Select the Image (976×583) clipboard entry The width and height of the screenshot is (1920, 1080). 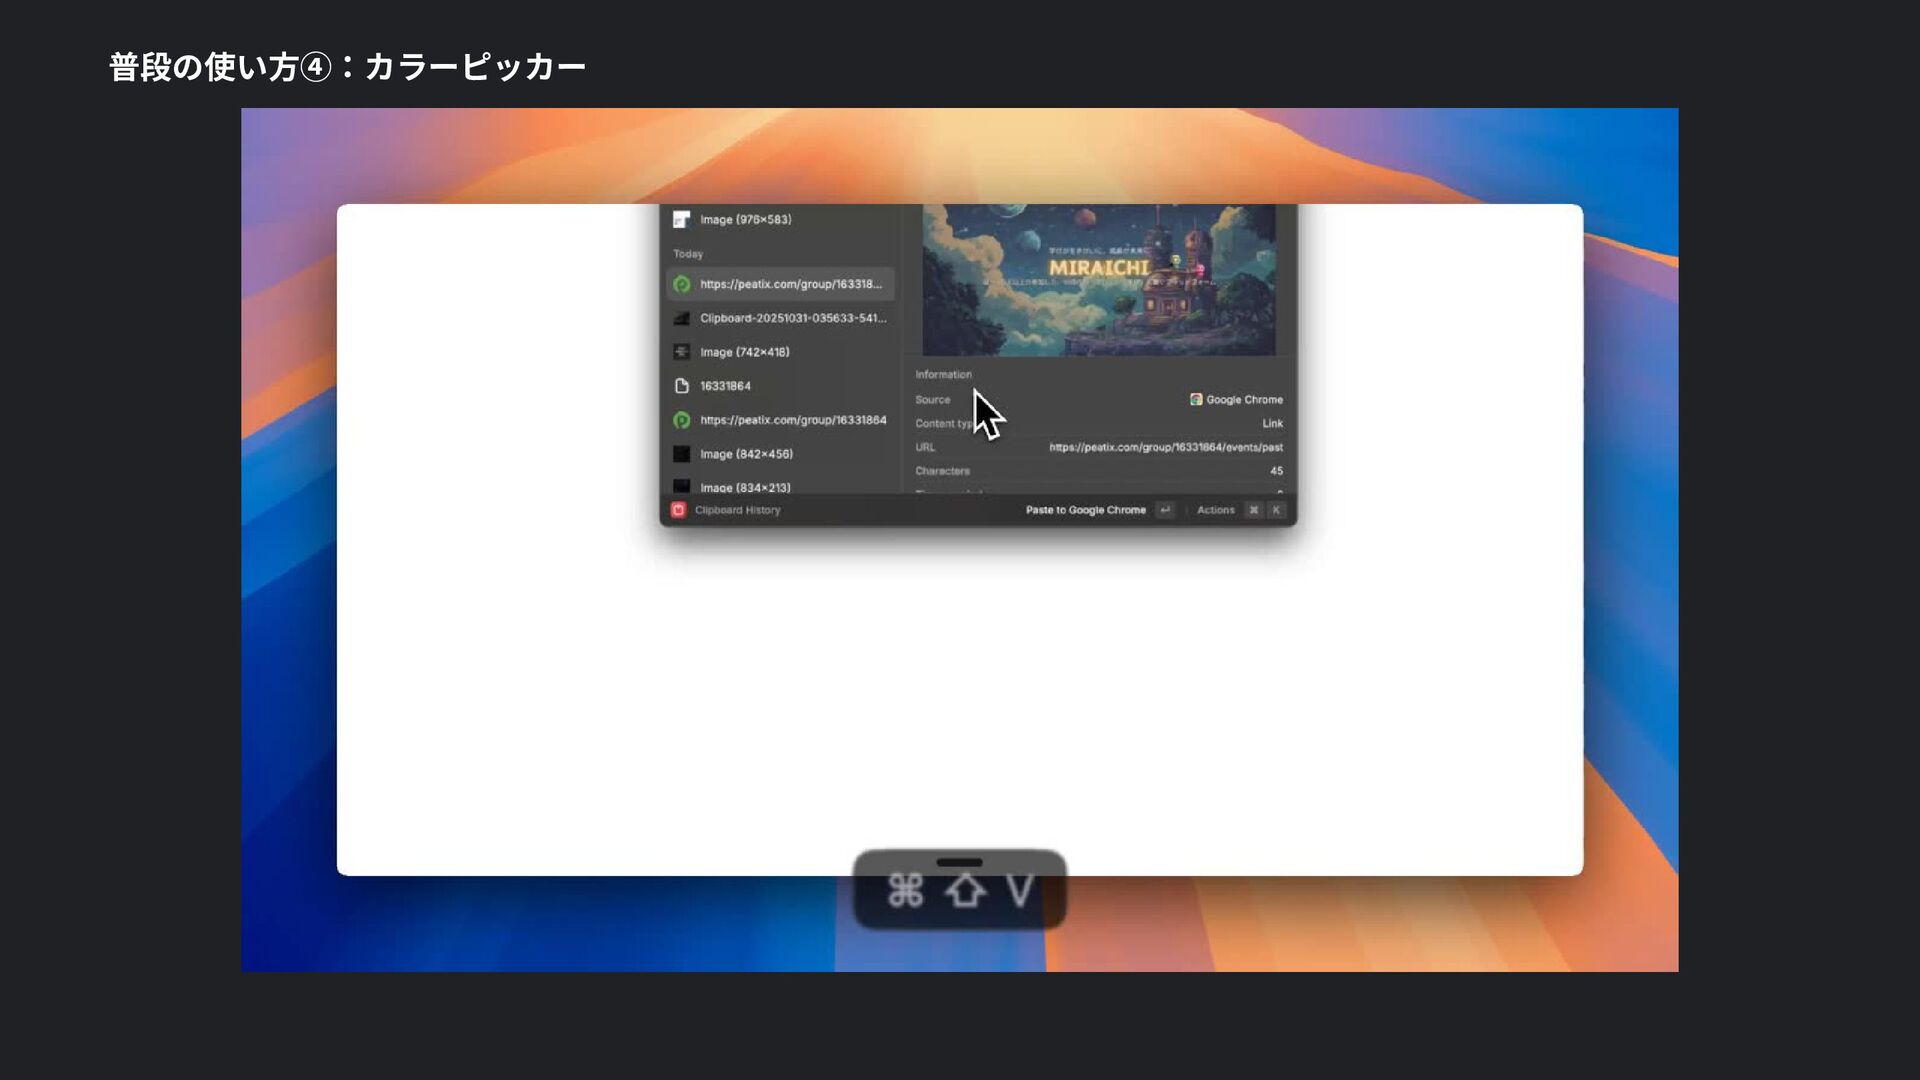click(780, 219)
